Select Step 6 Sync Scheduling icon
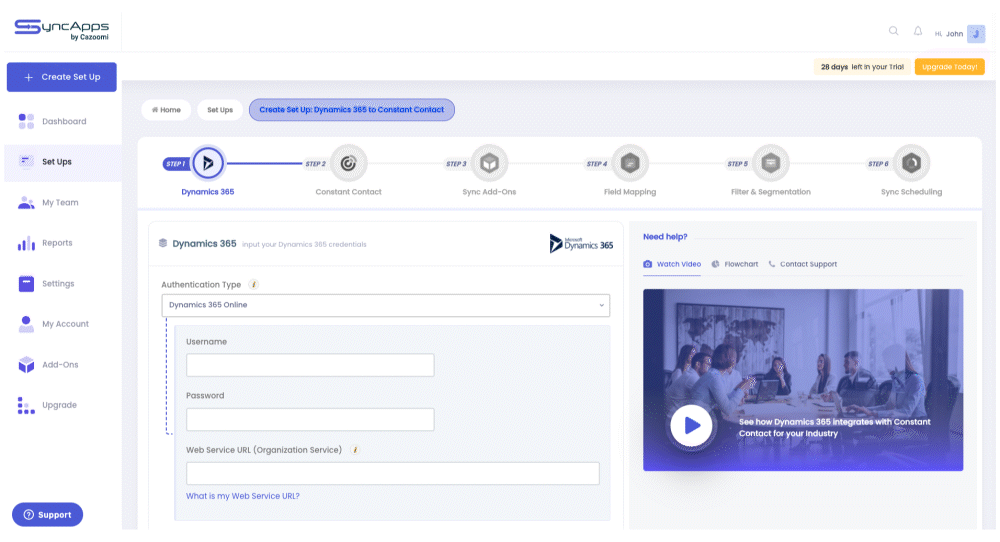1000x542 pixels. [x=911, y=163]
